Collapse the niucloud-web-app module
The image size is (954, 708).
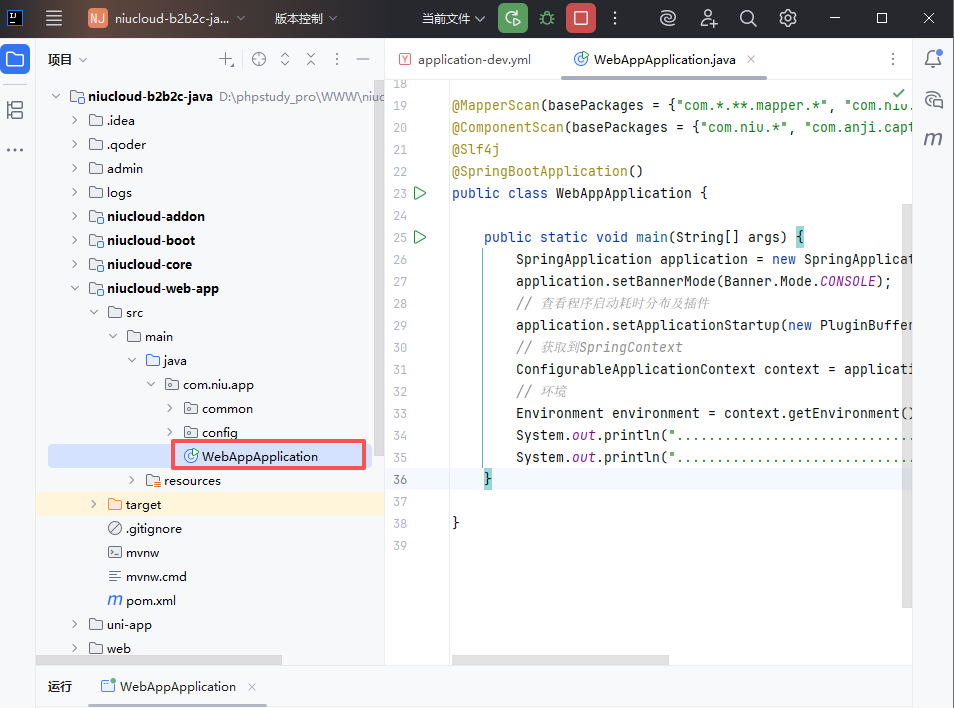75,289
